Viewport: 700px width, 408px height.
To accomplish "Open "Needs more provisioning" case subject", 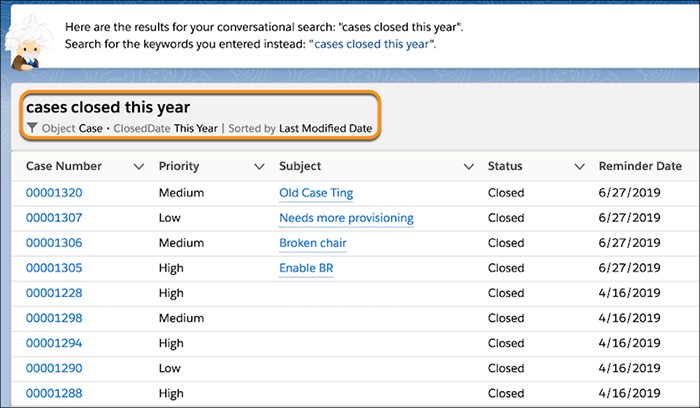I will coord(346,218).
